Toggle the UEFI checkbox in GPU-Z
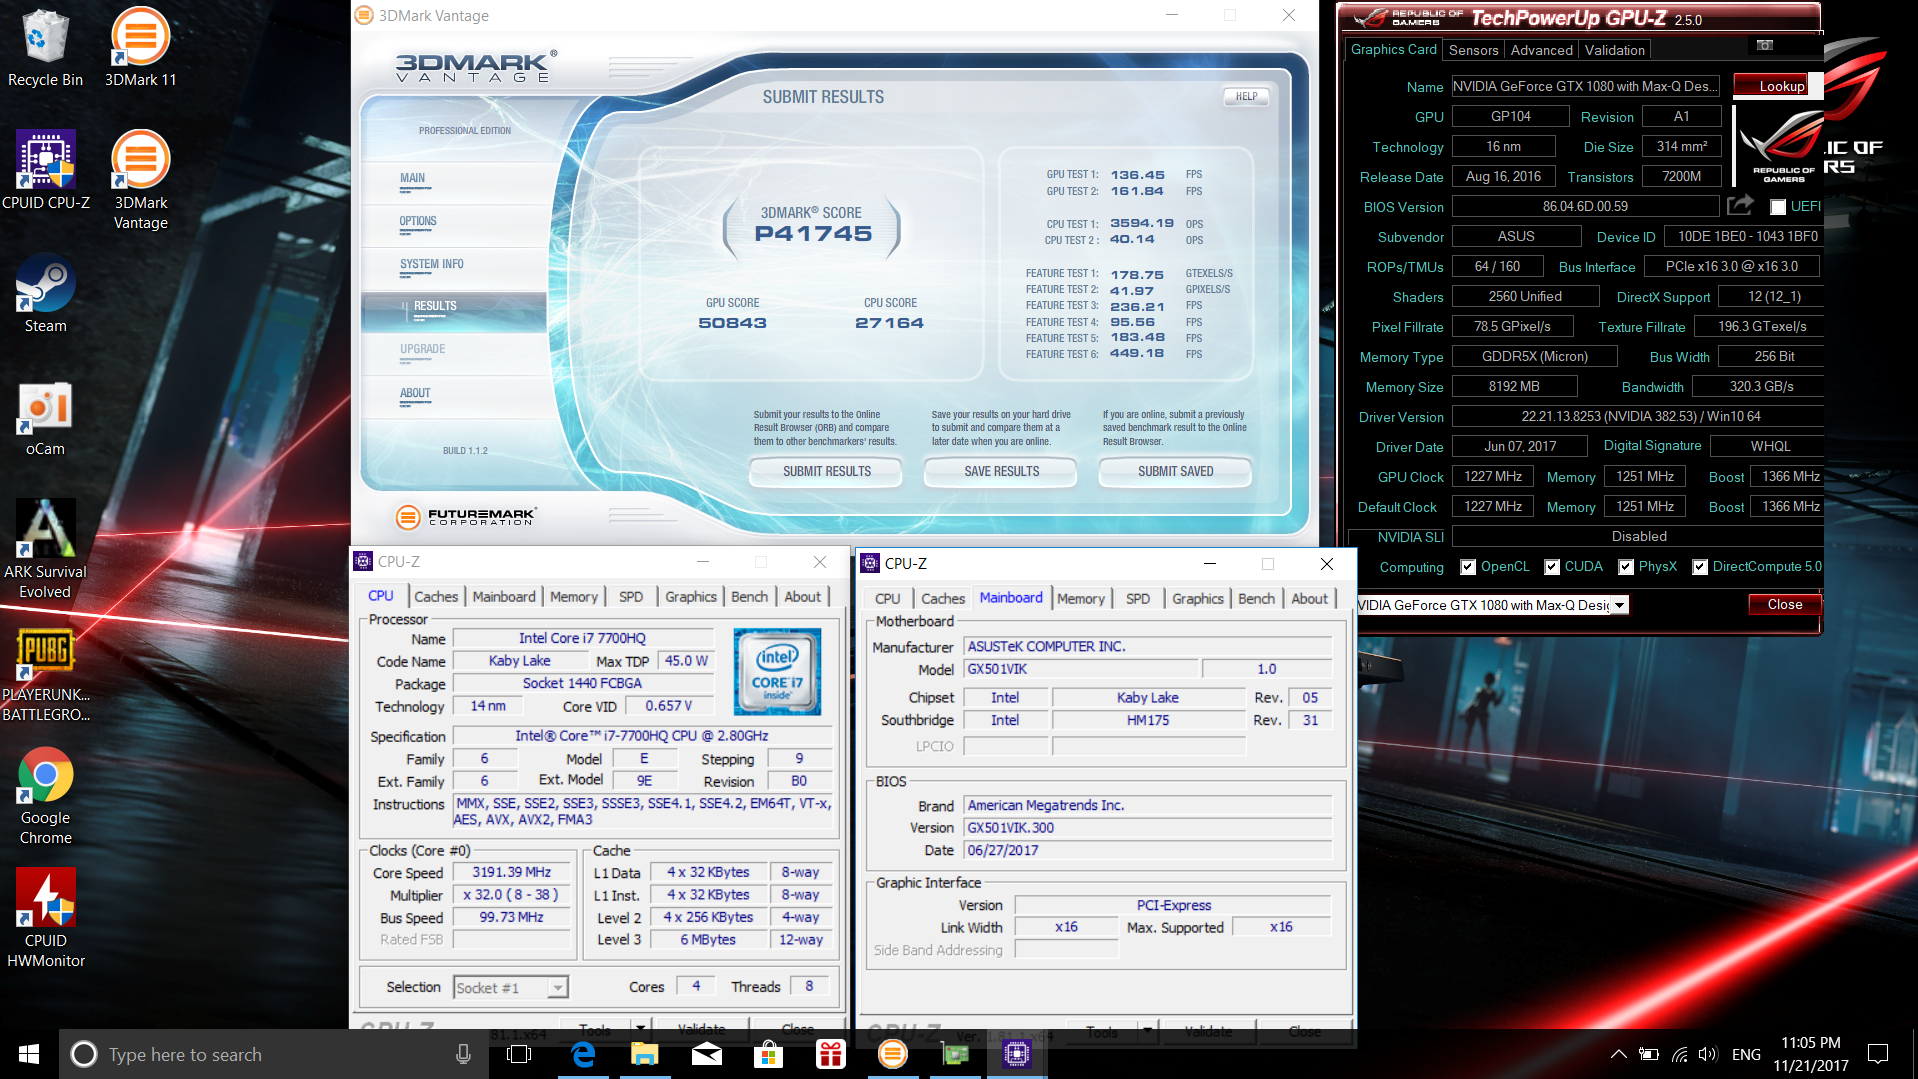The width and height of the screenshot is (1918, 1079). pos(1778,207)
